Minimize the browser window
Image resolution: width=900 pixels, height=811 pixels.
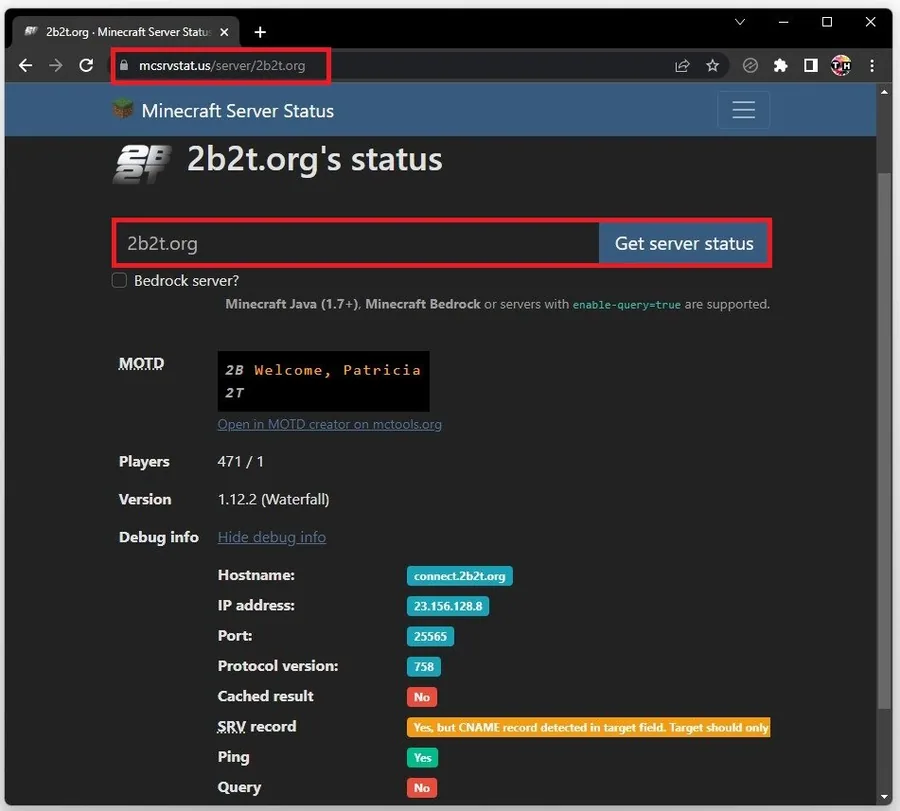(x=783, y=22)
